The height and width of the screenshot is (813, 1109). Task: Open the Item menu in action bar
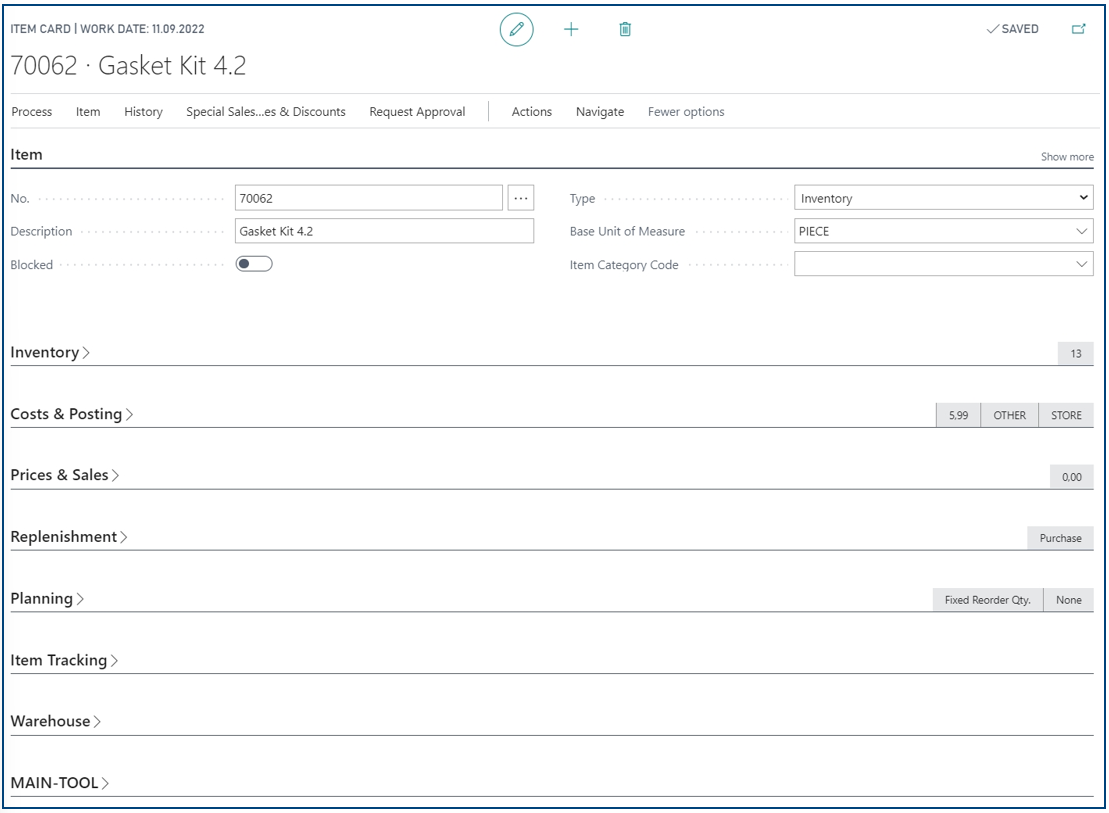pos(88,112)
